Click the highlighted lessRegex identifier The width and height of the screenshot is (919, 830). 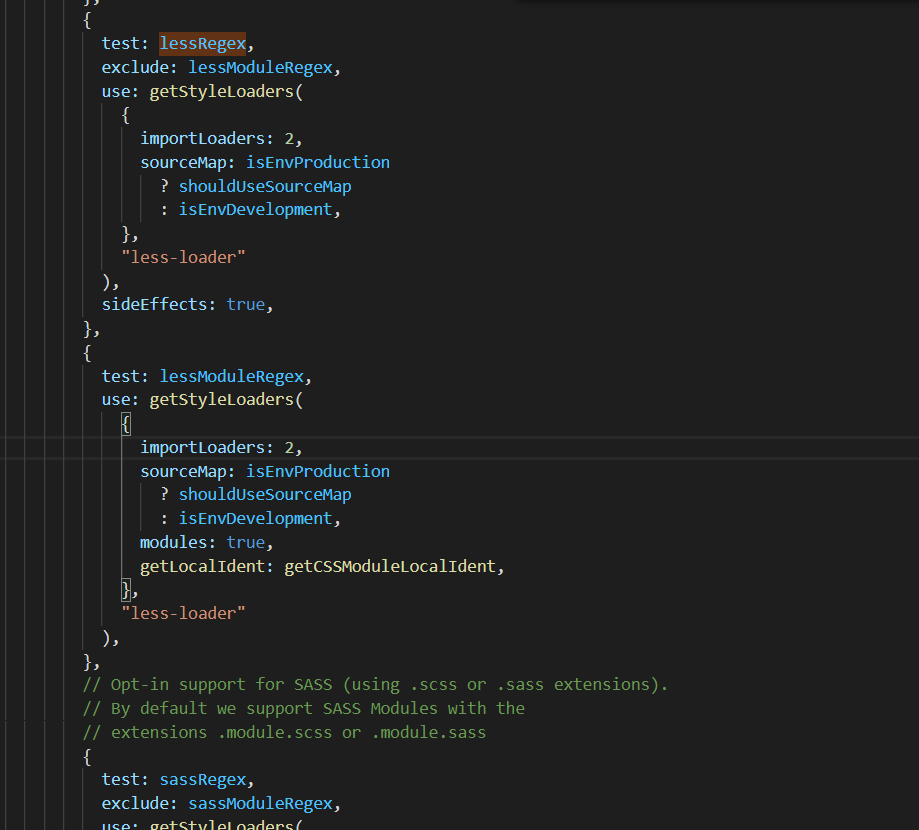tap(202, 44)
